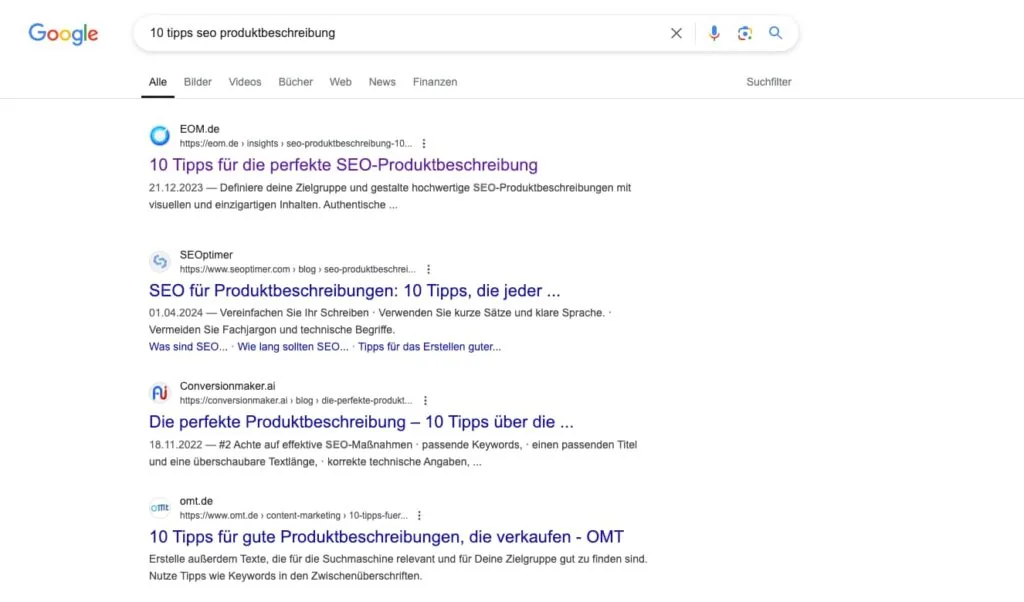Click the snippet dated 21.12.2023
The width and height of the screenshot is (1024, 602).
(390, 197)
